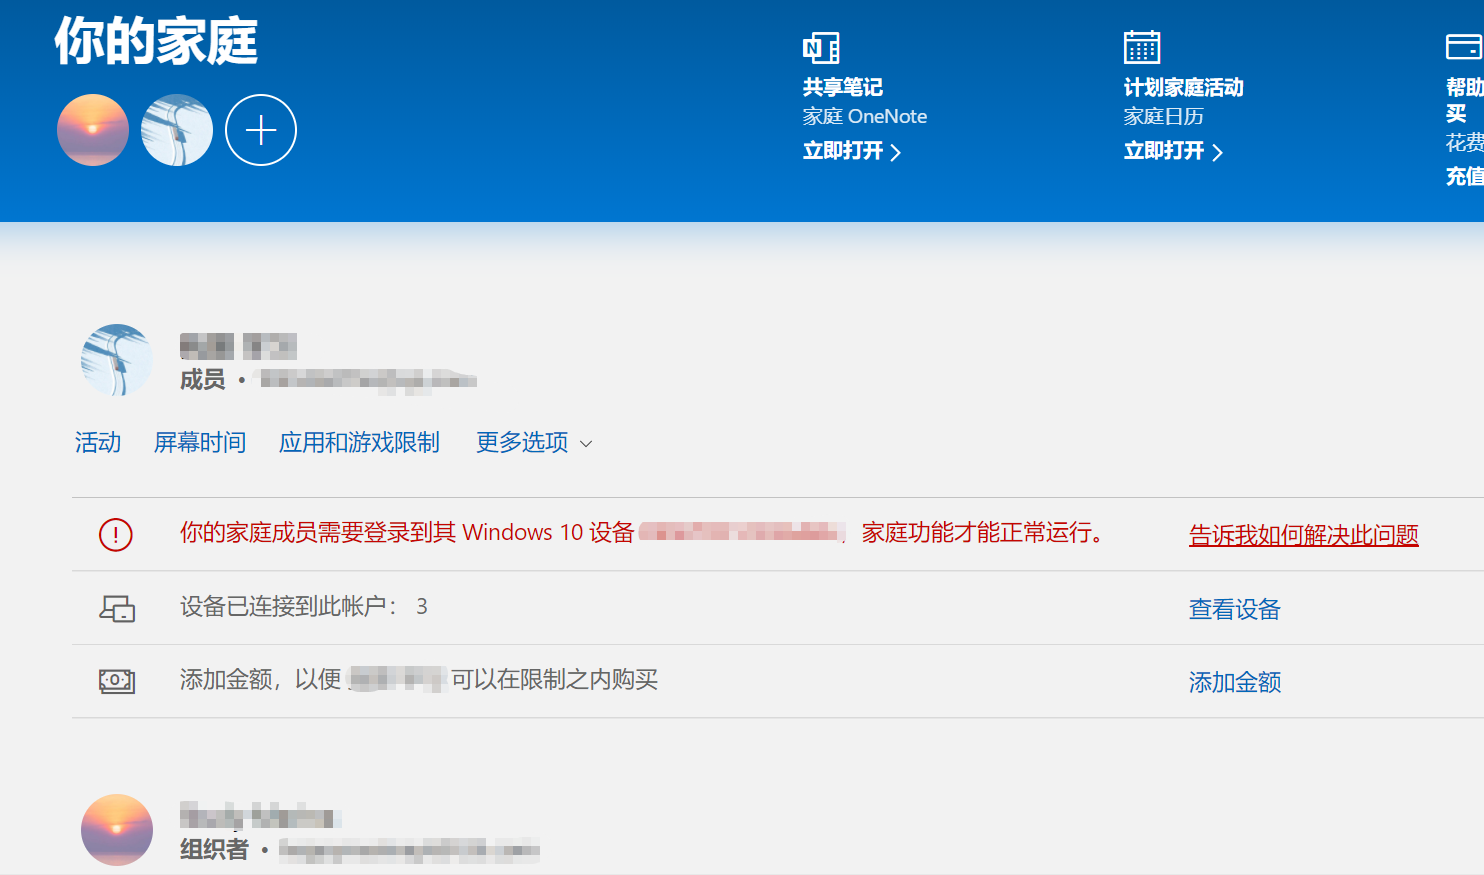1484x875 pixels.
Task: Click the 家庭日历 calendar icon
Action: click(1141, 46)
